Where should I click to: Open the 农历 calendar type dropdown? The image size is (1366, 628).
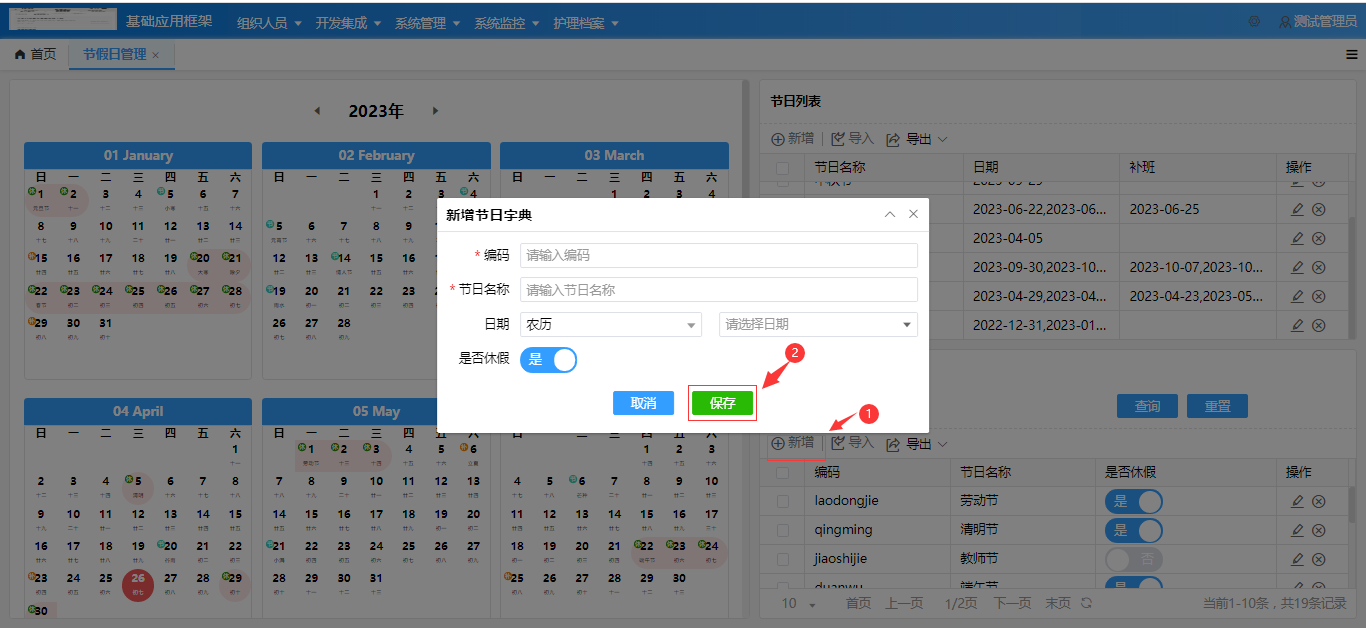coord(610,324)
